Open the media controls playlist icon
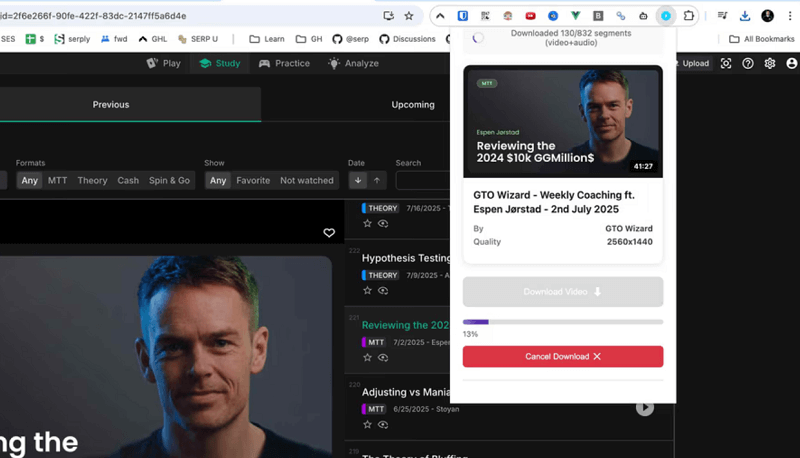The image size is (800, 458). pos(722,16)
